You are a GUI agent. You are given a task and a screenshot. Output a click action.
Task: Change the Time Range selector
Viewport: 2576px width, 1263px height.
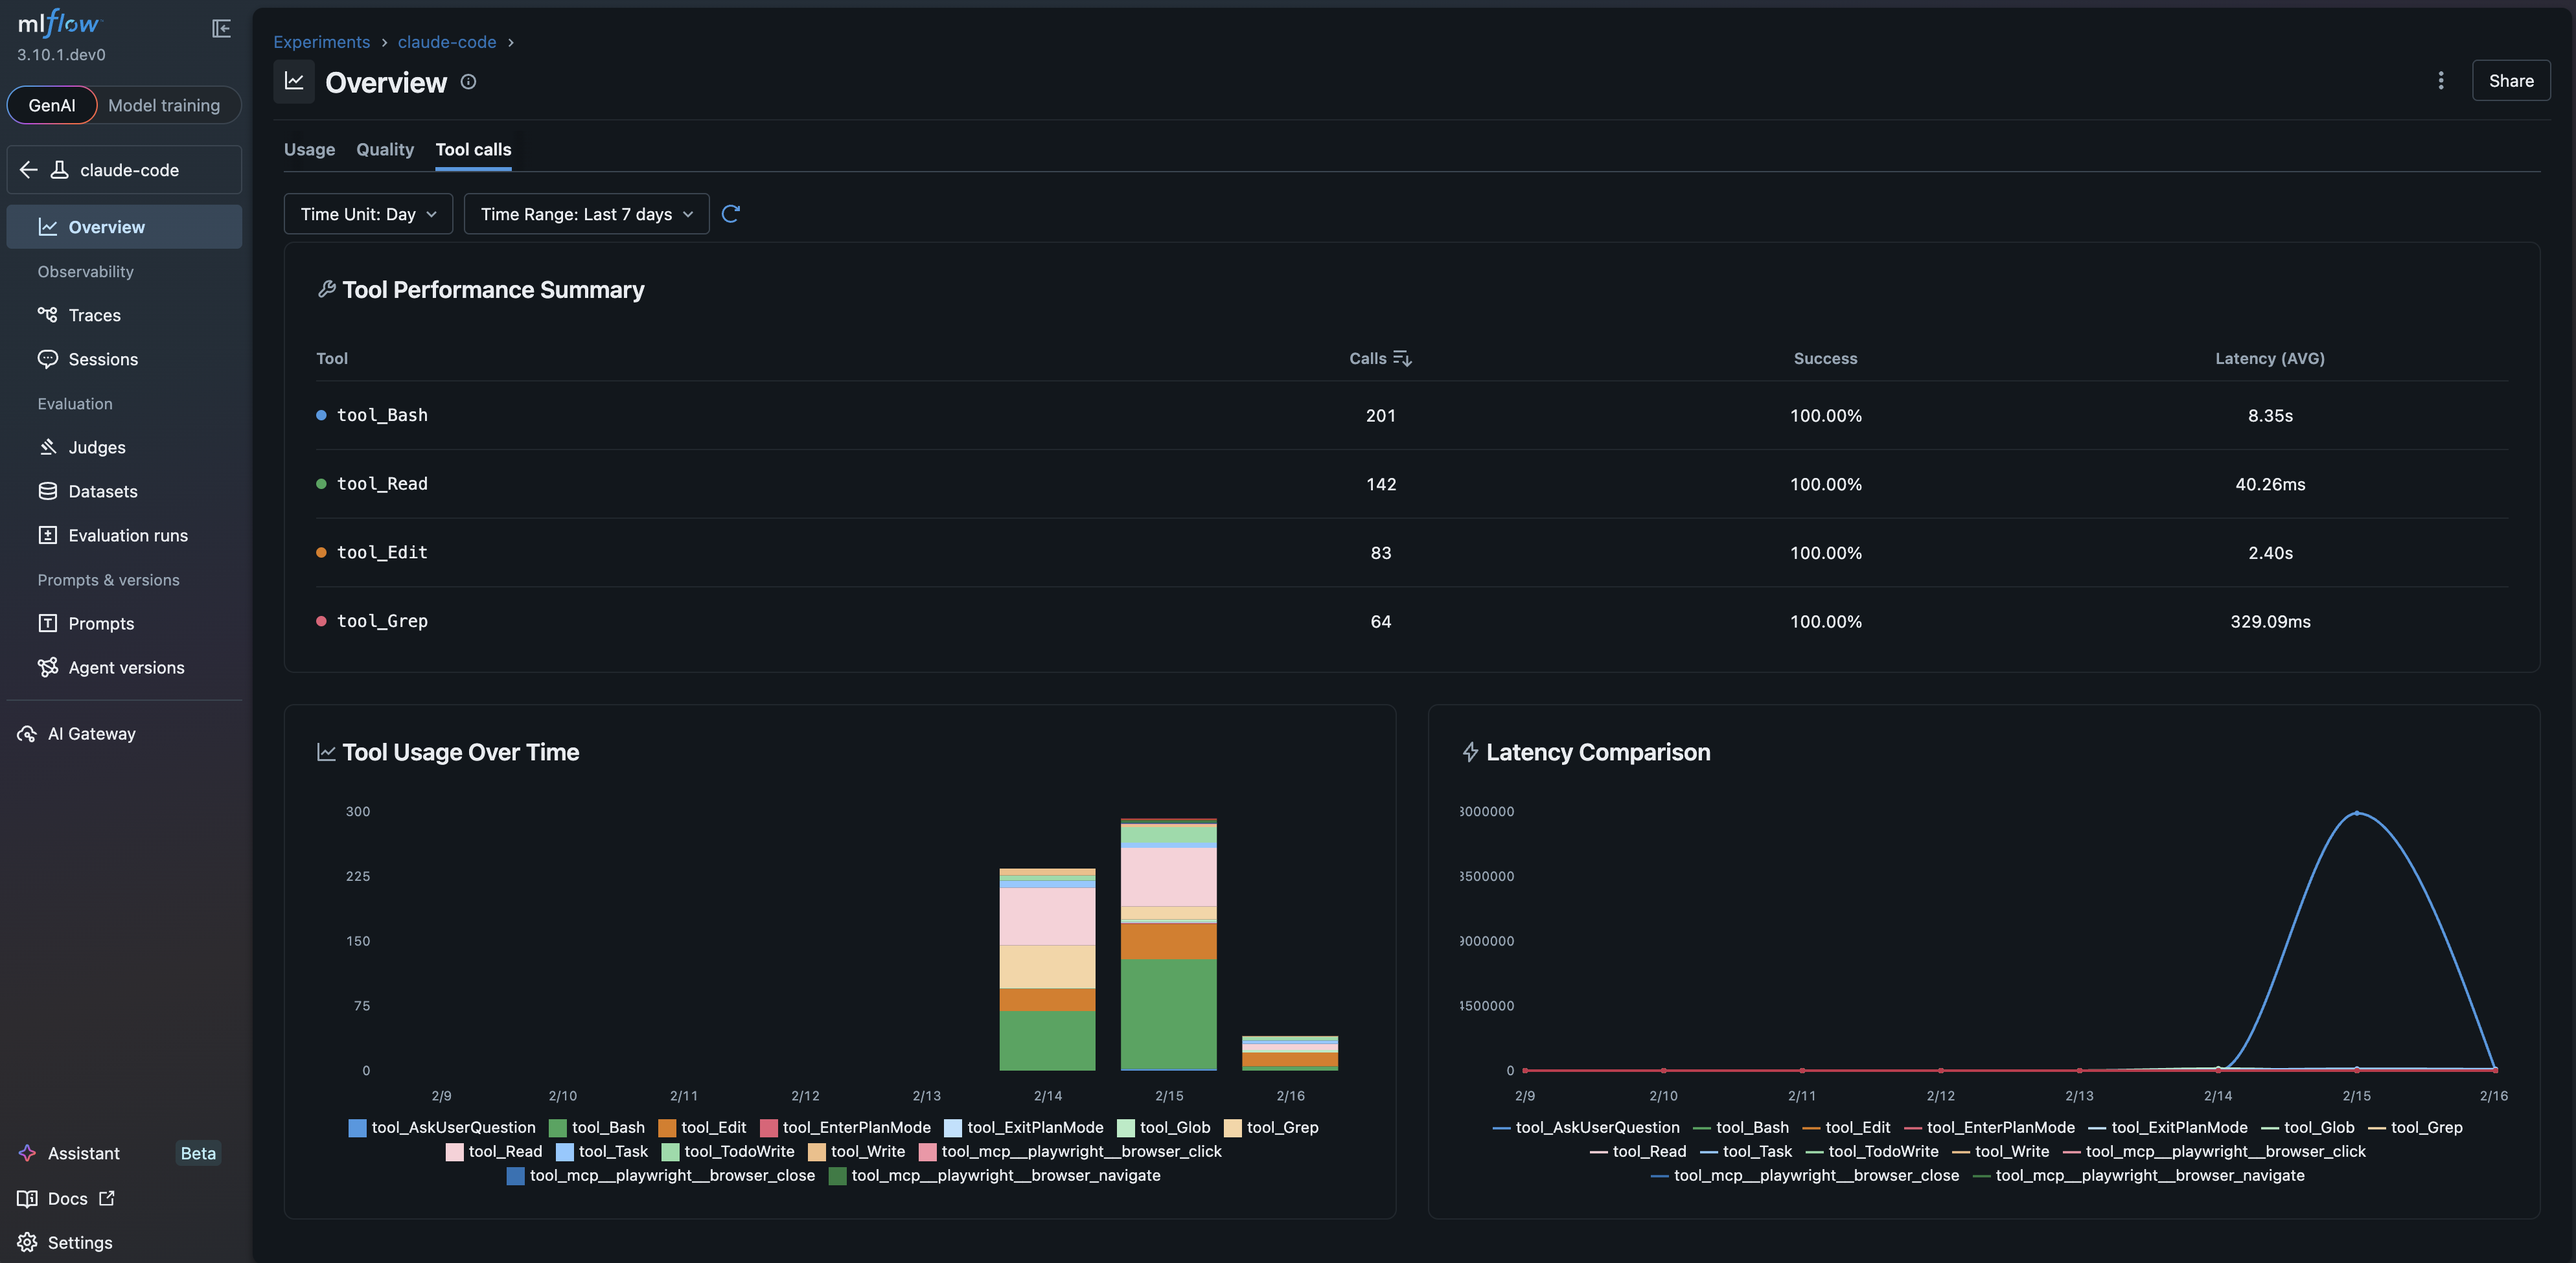pyautogui.click(x=586, y=213)
